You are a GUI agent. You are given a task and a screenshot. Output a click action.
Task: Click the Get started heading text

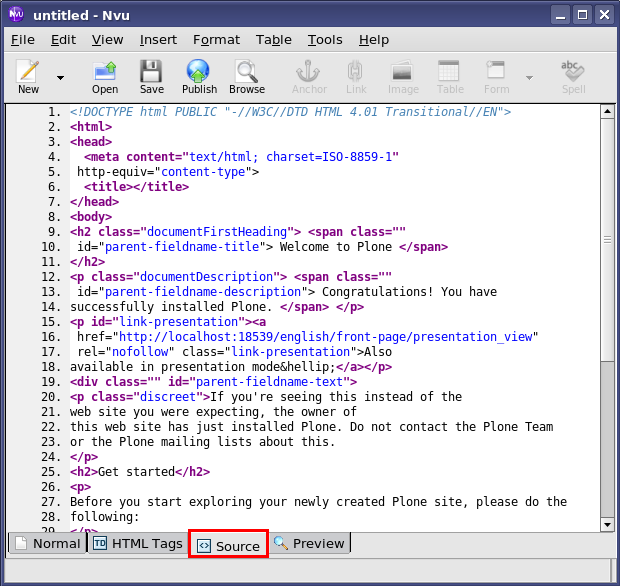point(136,472)
